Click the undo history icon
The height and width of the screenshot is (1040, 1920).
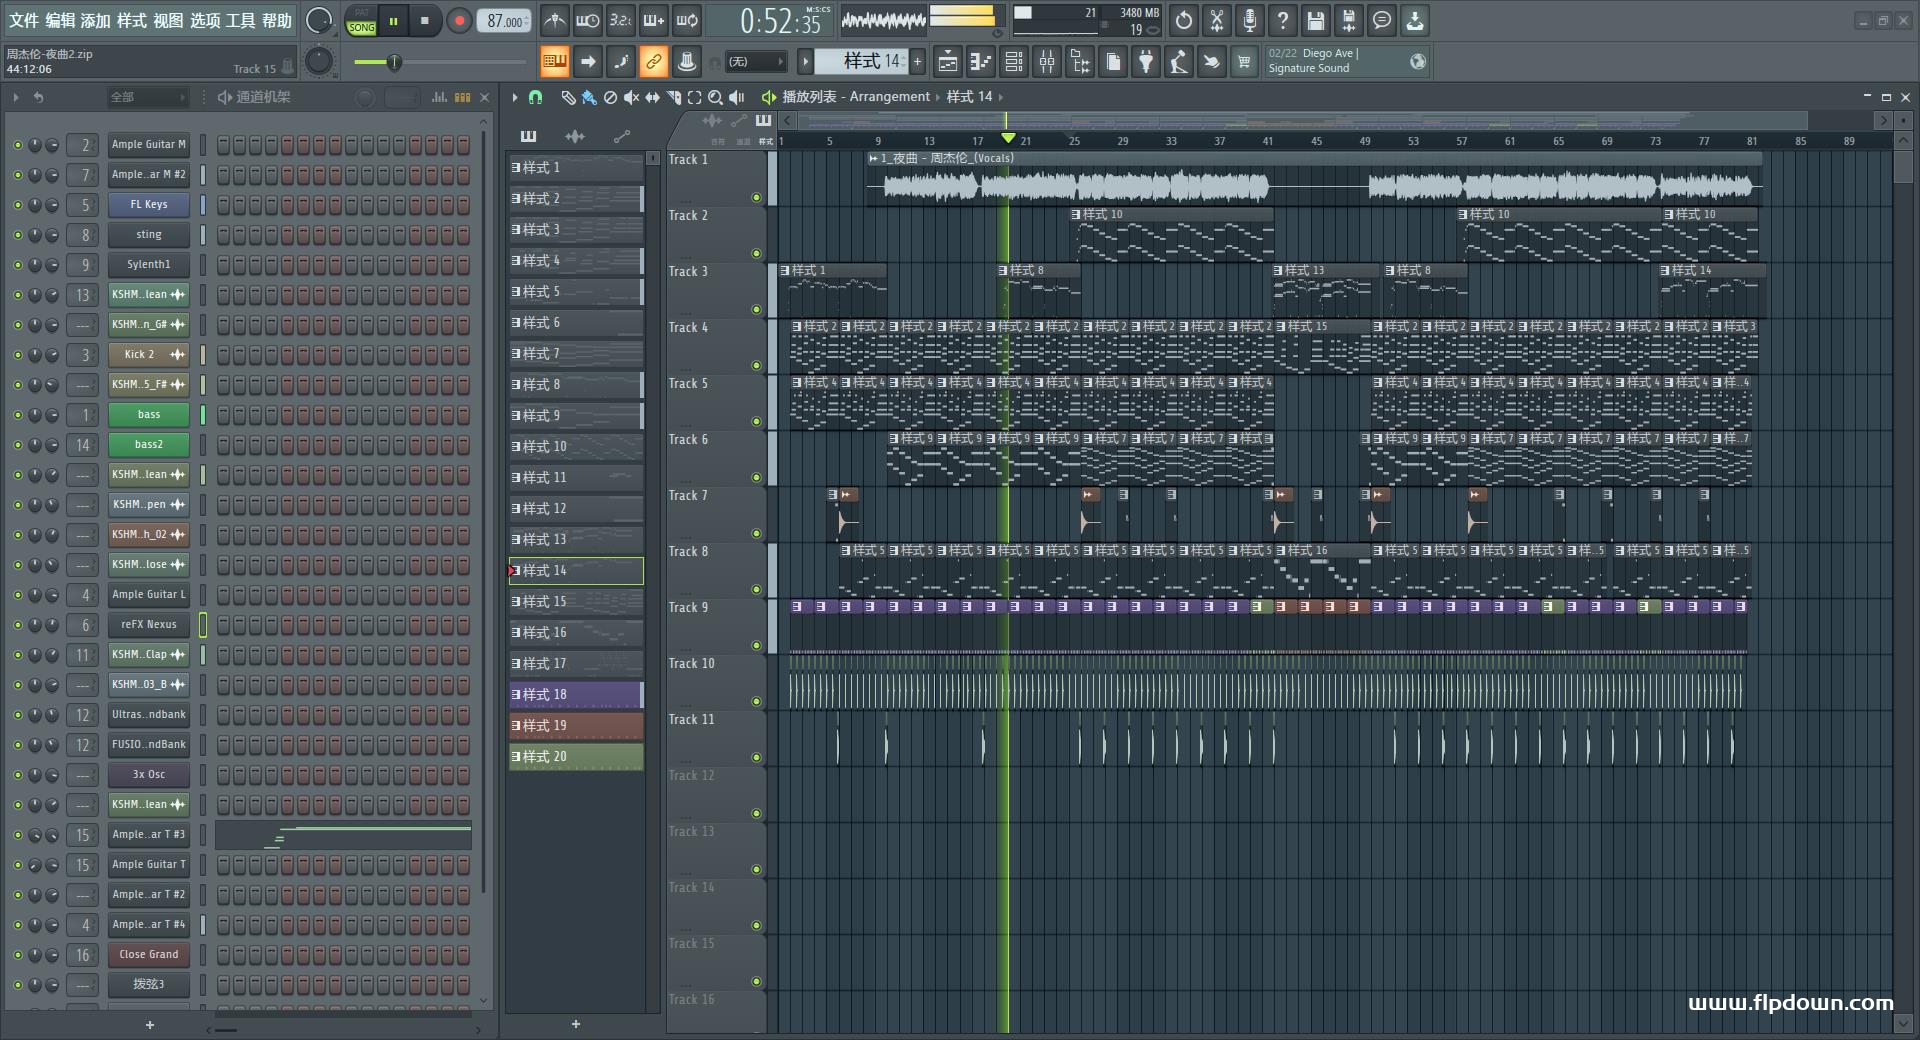click(1184, 20)
